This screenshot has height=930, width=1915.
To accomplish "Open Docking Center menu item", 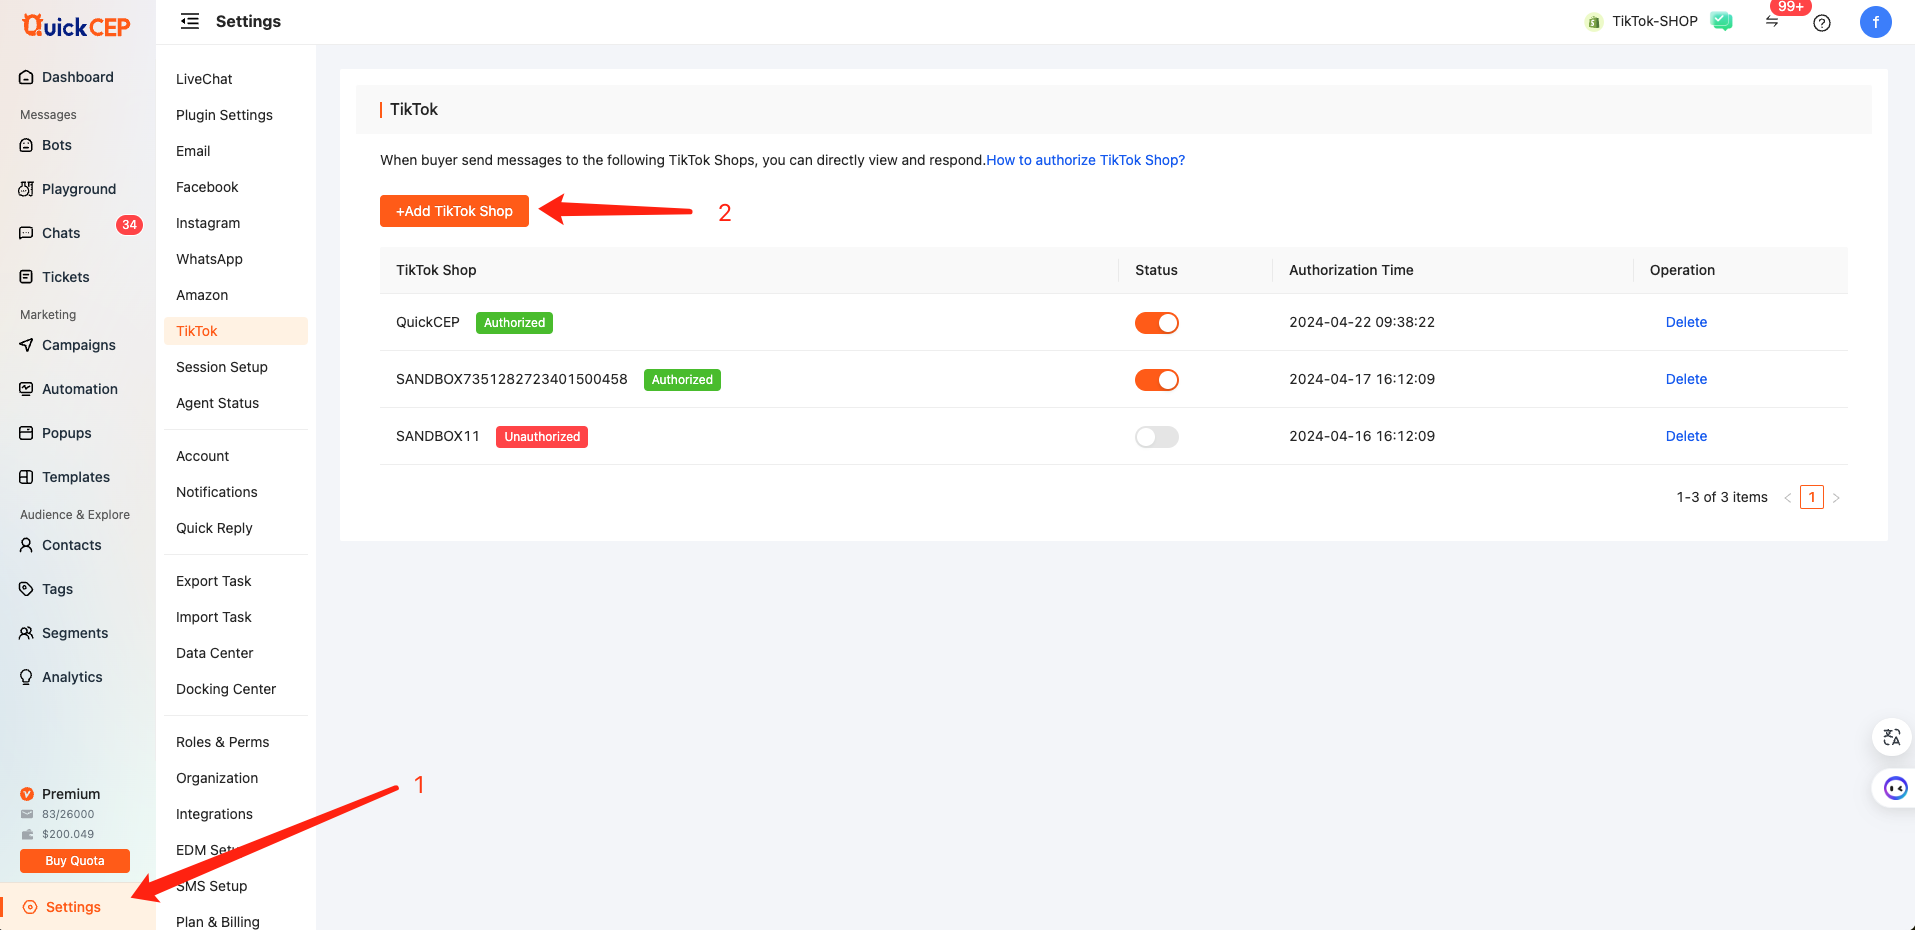I will pos(226,689).
